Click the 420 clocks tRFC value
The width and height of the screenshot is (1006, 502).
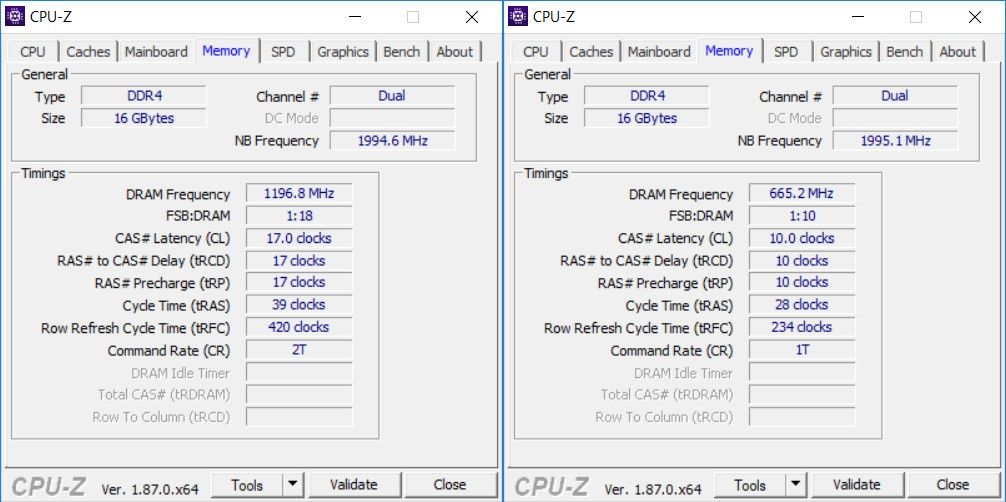(x=299, y=327)
